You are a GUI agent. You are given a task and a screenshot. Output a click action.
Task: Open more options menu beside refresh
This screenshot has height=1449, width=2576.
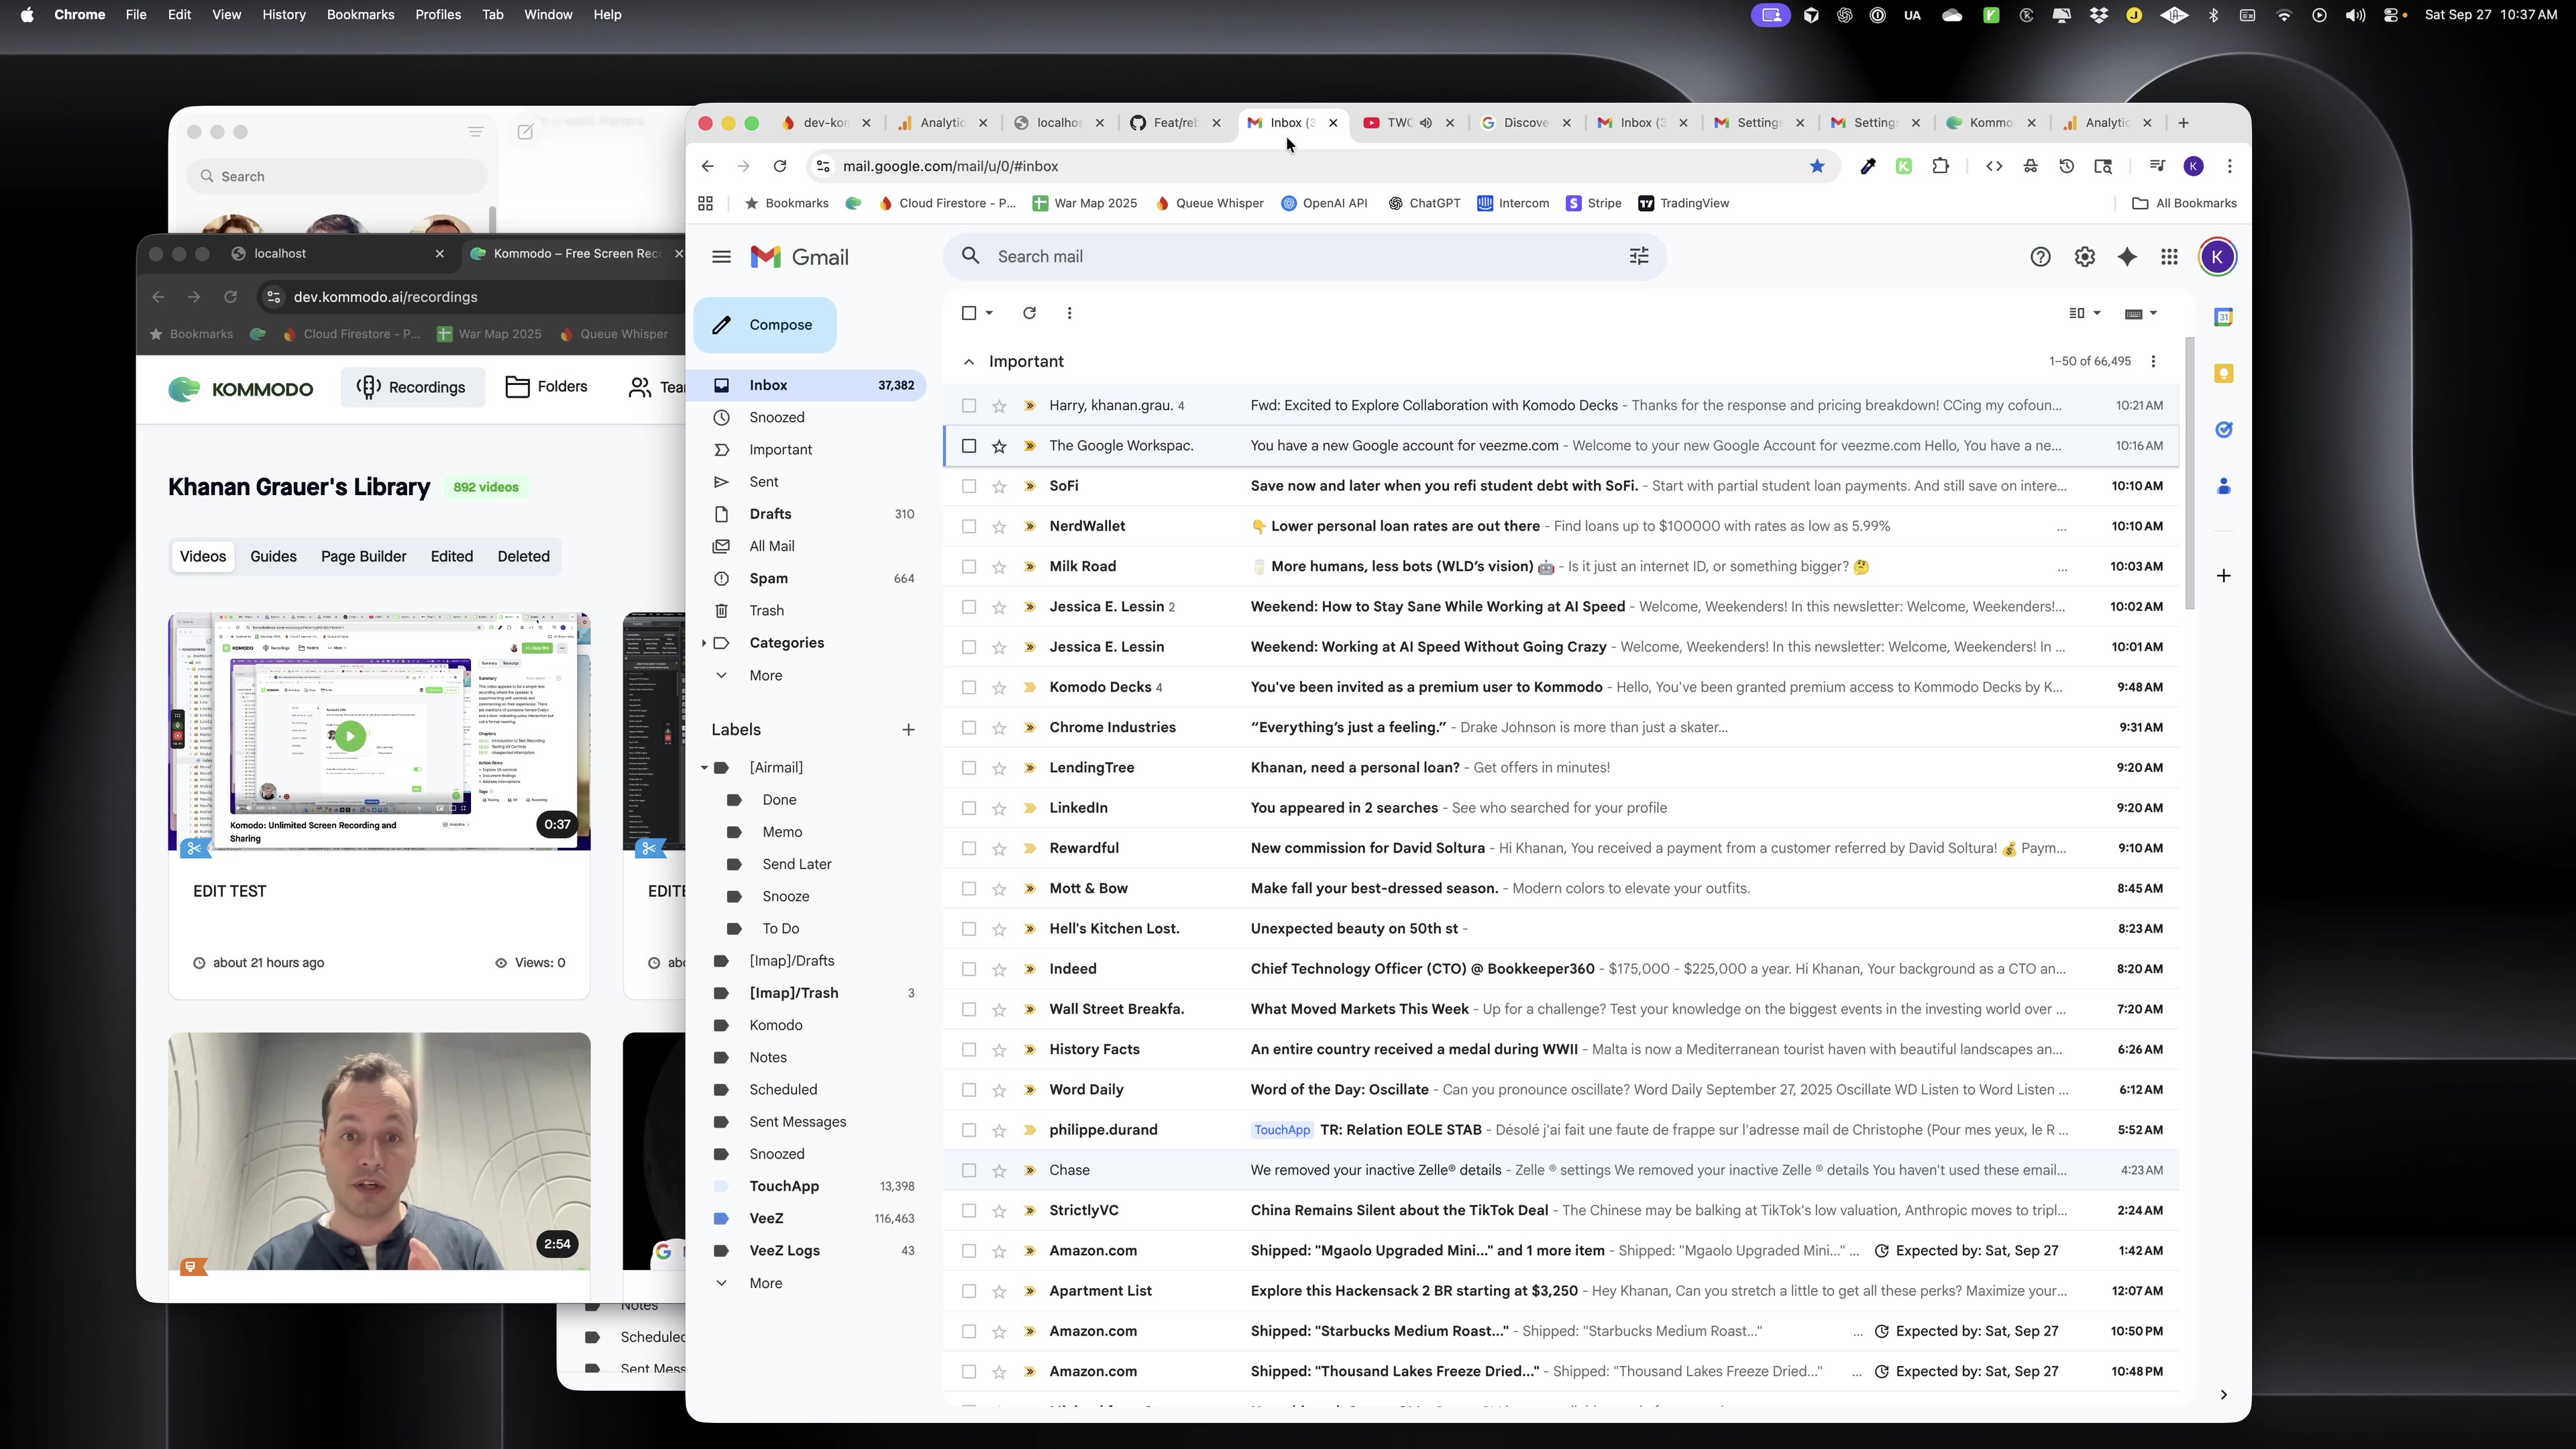(1069, 313)
